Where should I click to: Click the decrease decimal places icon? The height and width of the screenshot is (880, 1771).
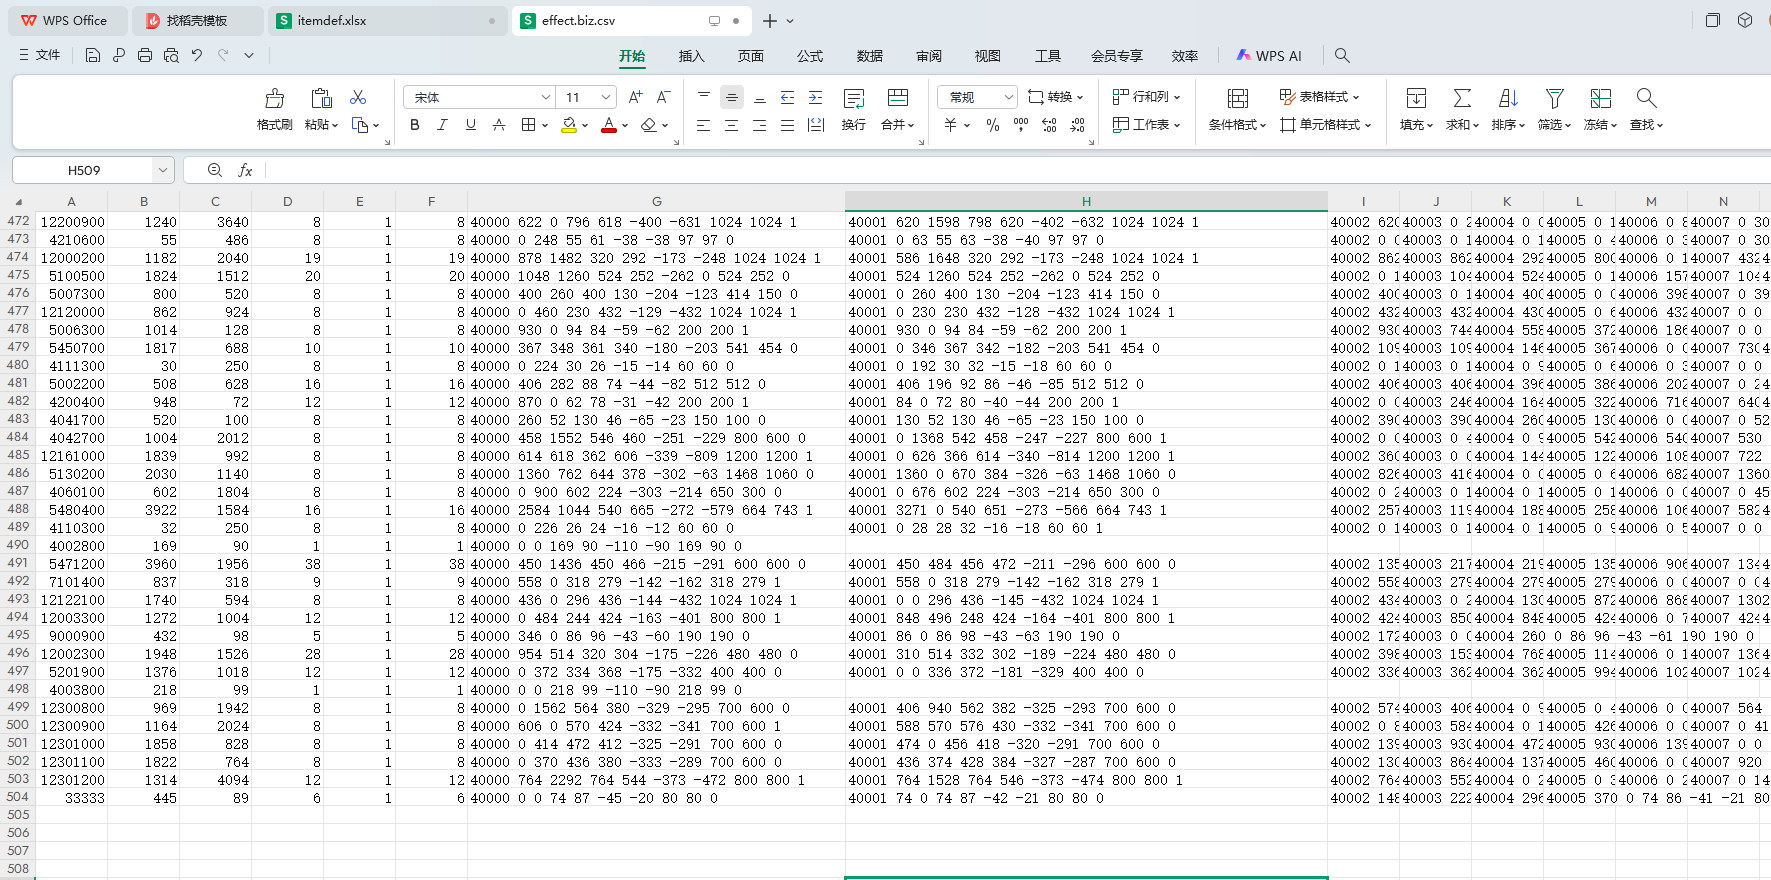tap(1077, 125)
